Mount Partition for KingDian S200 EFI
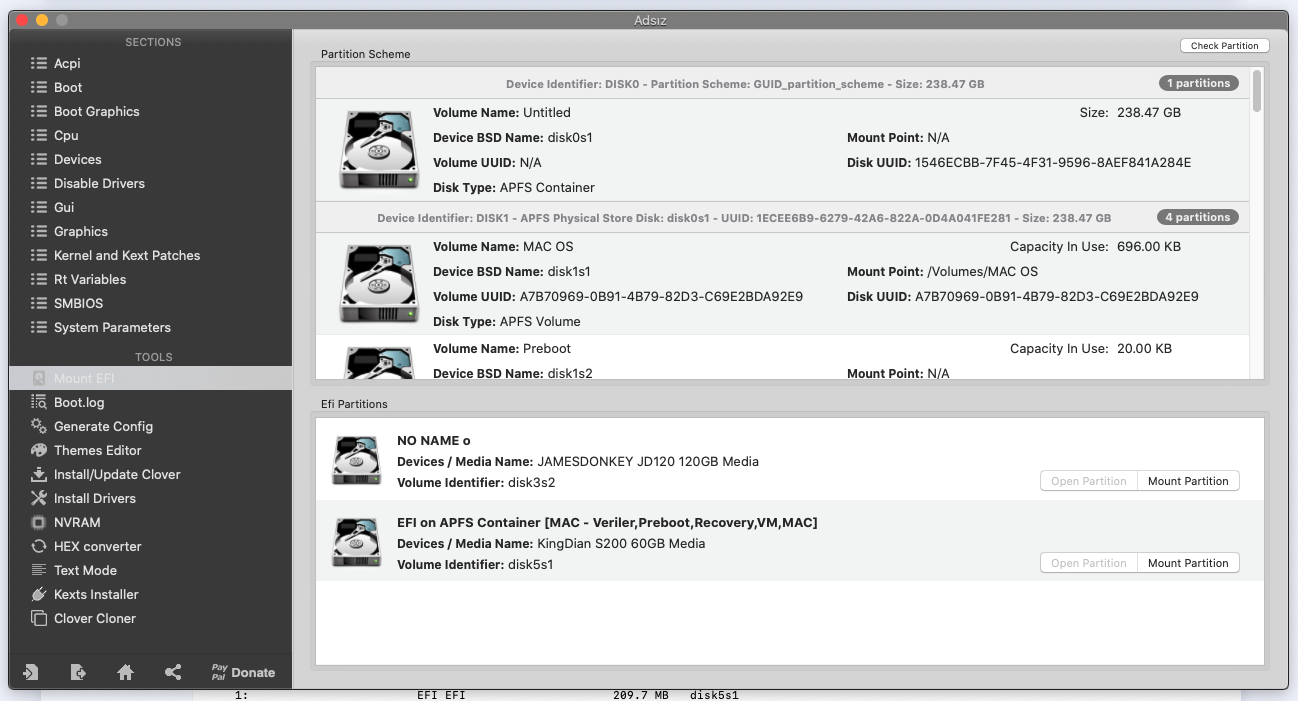This screenshot has width=1298, height=701. pyautogui.click(x=1187, y=563)
